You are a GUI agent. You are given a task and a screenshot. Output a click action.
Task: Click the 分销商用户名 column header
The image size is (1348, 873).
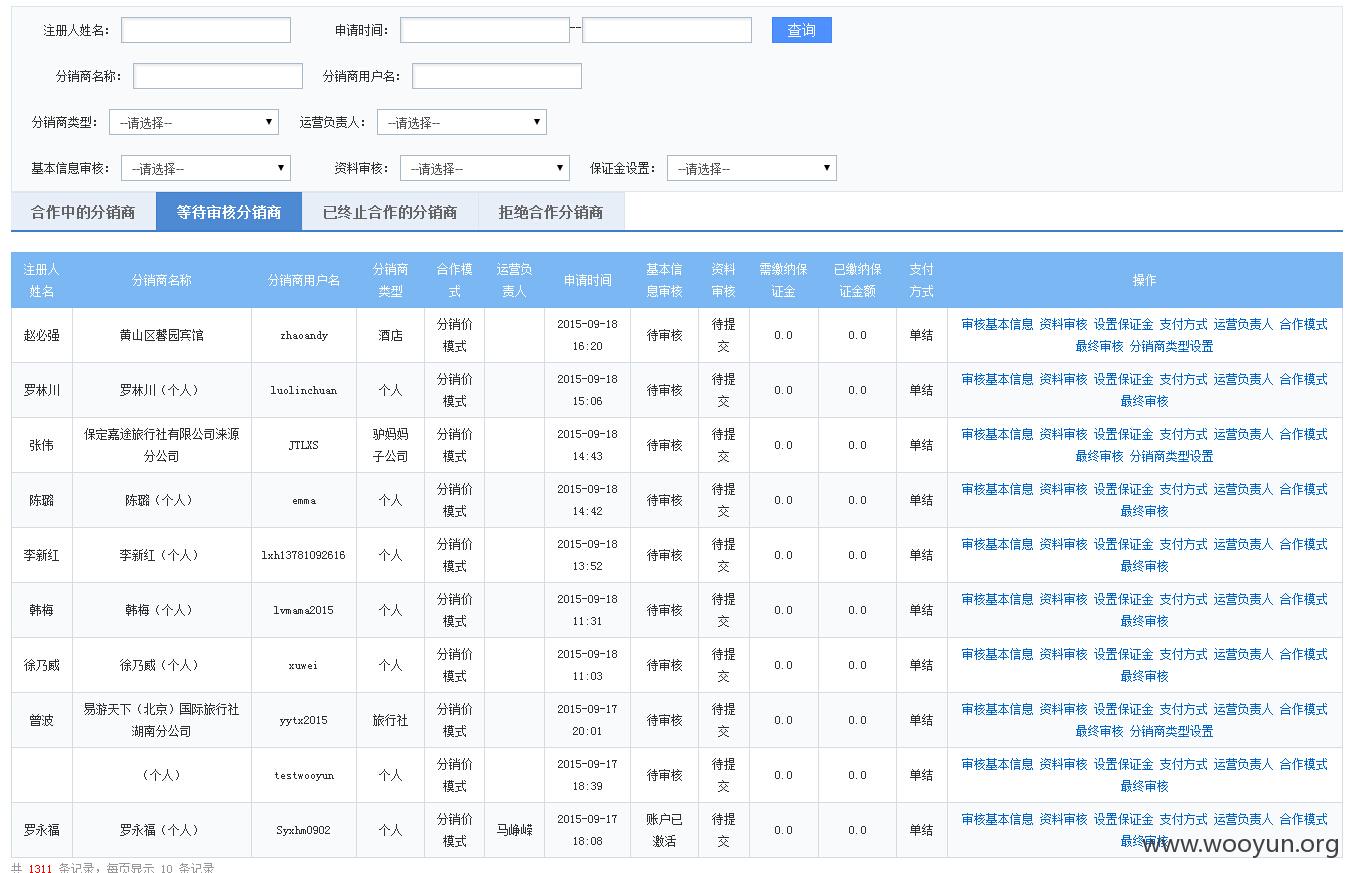click(304, 280)
